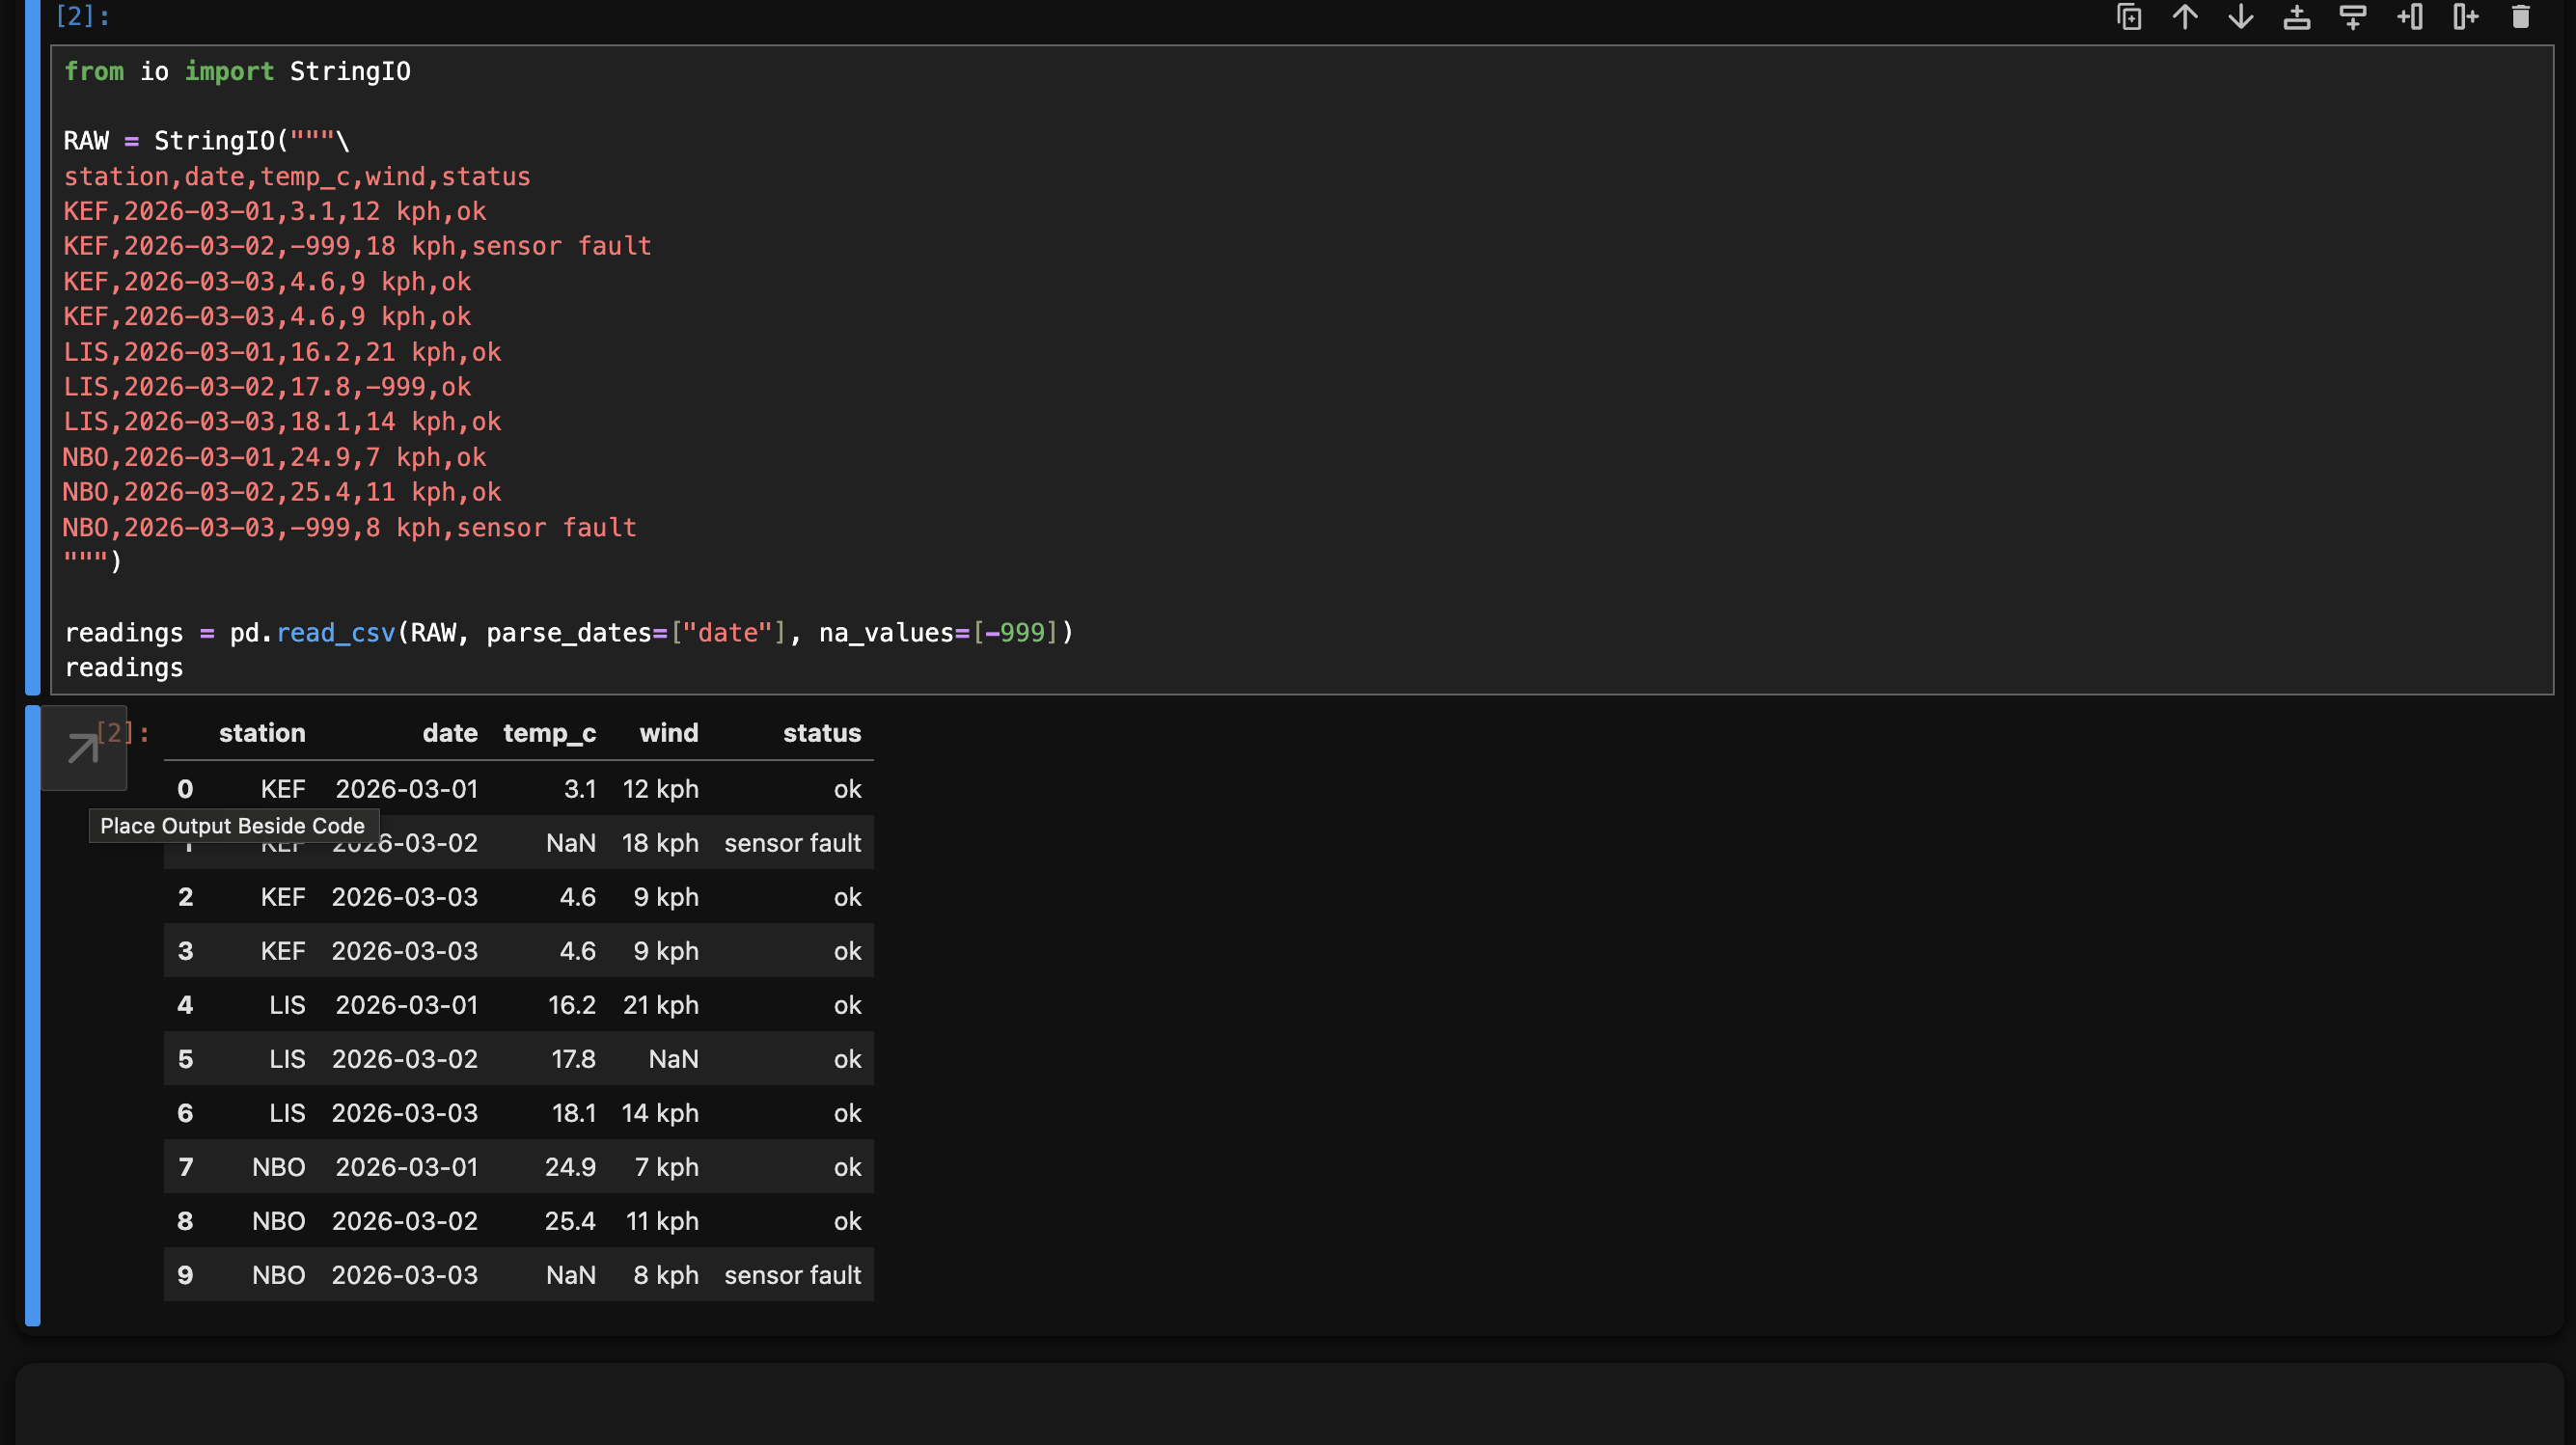This screenshot has height=1445, width=2576.
Task: Add a cell to the right with bar-plus icon
Action: (x=2465, y=17)
